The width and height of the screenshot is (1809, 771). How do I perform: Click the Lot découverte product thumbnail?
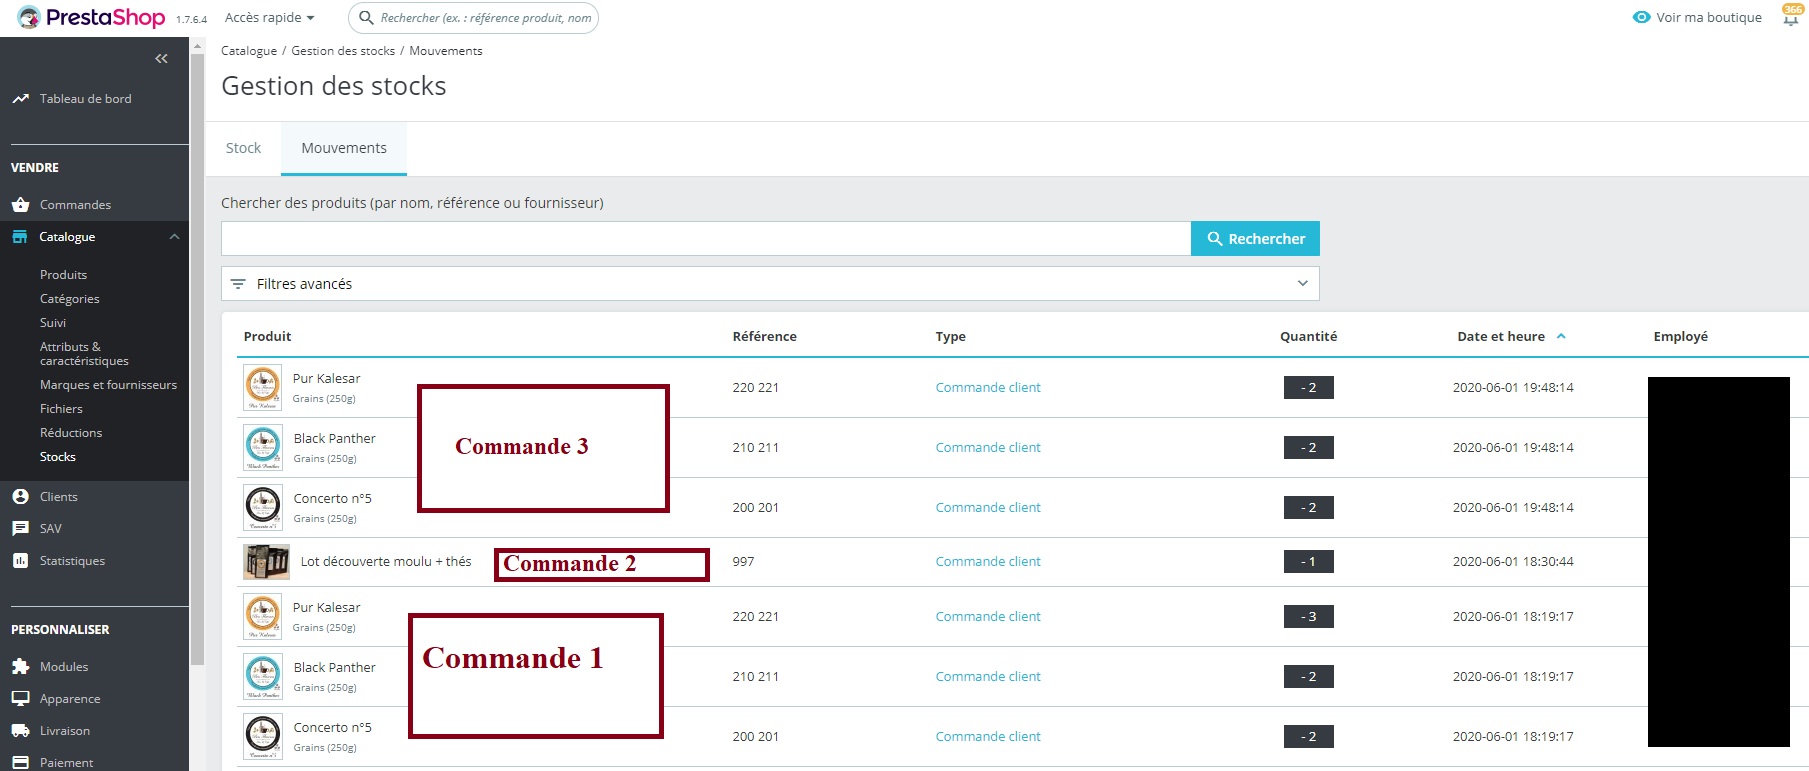(266, 562)
